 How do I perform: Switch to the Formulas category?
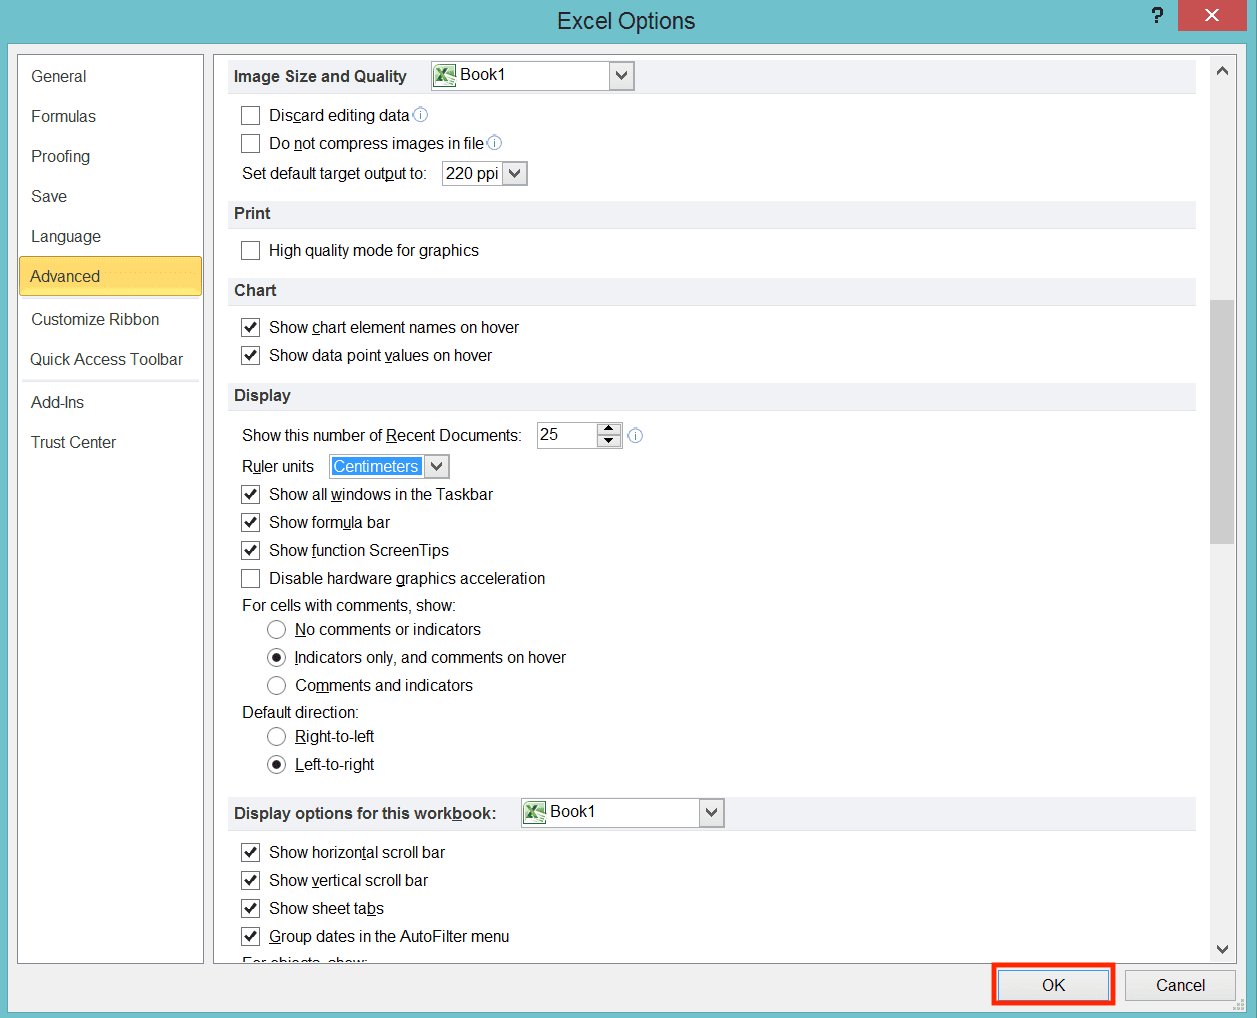pyautogui.click(x=63, y=116)
